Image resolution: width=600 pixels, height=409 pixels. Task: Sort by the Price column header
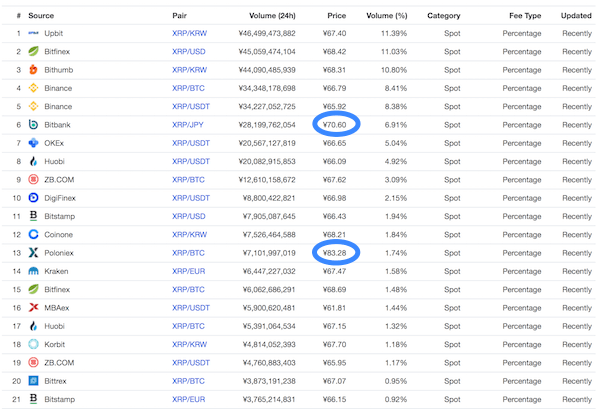[x=336, y=16]
